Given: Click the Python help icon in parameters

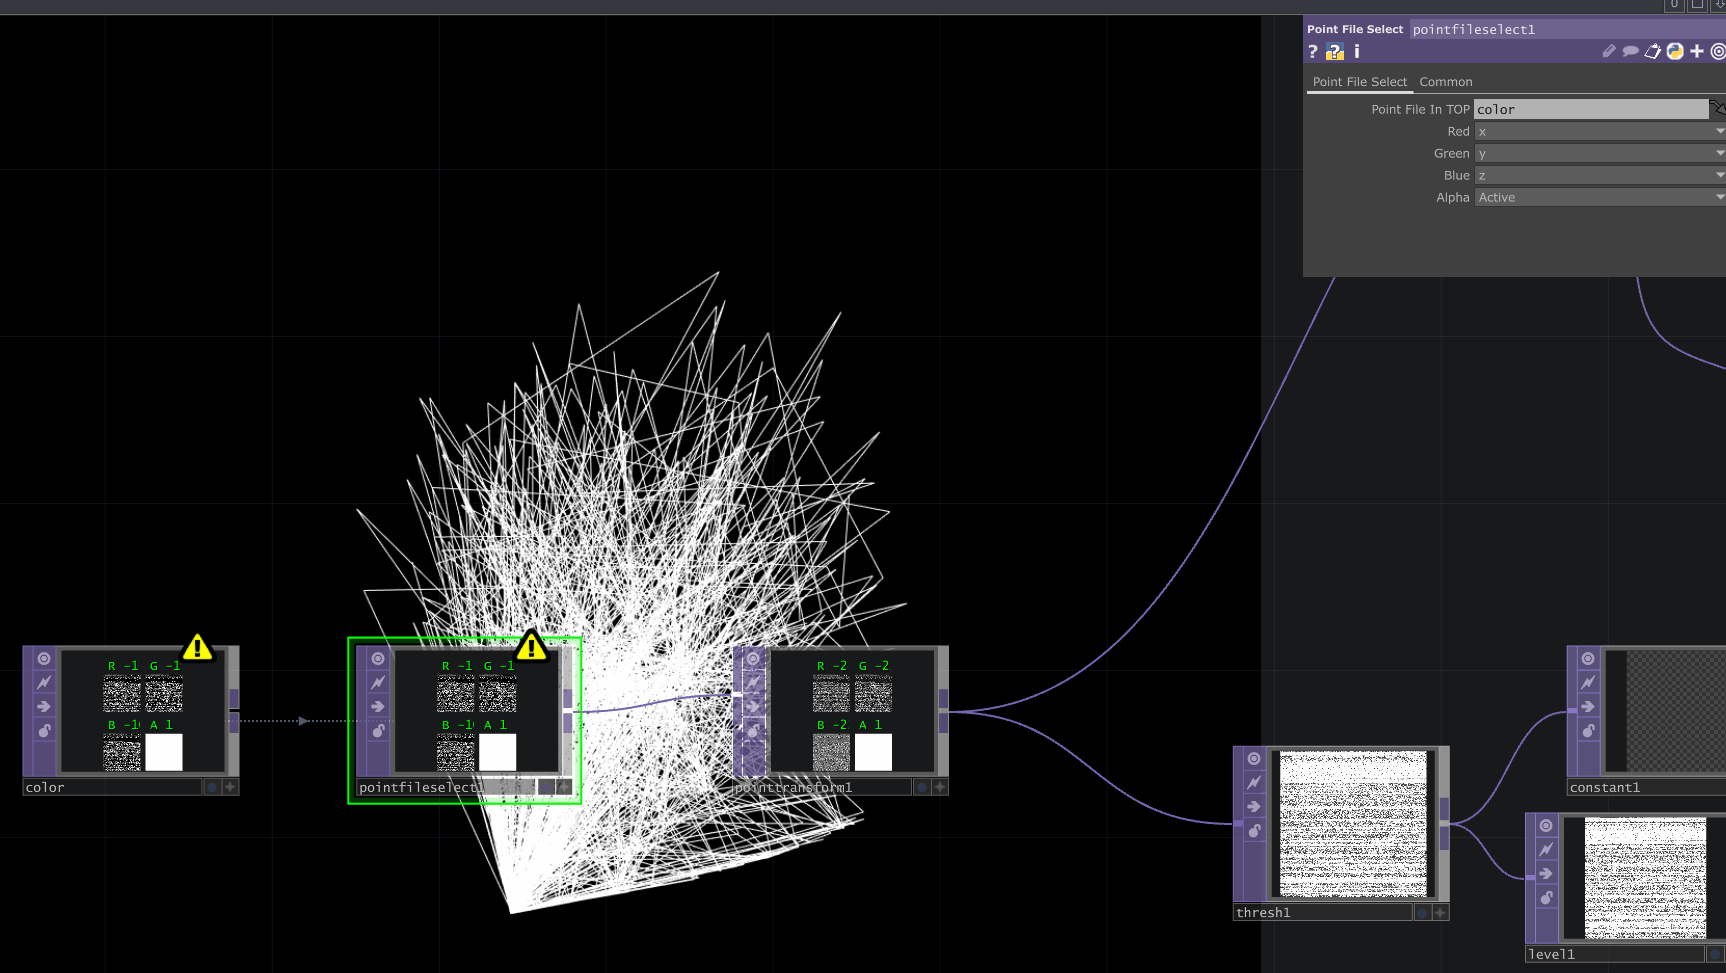Looking at the screenshot, I should tap(1335, 52).
